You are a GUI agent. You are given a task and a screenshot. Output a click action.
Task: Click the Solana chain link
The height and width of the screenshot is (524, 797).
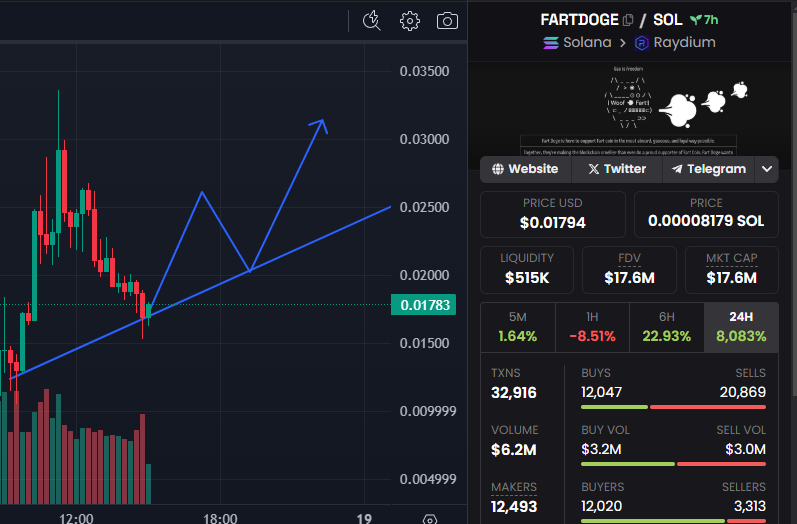[x=587, y=42]
